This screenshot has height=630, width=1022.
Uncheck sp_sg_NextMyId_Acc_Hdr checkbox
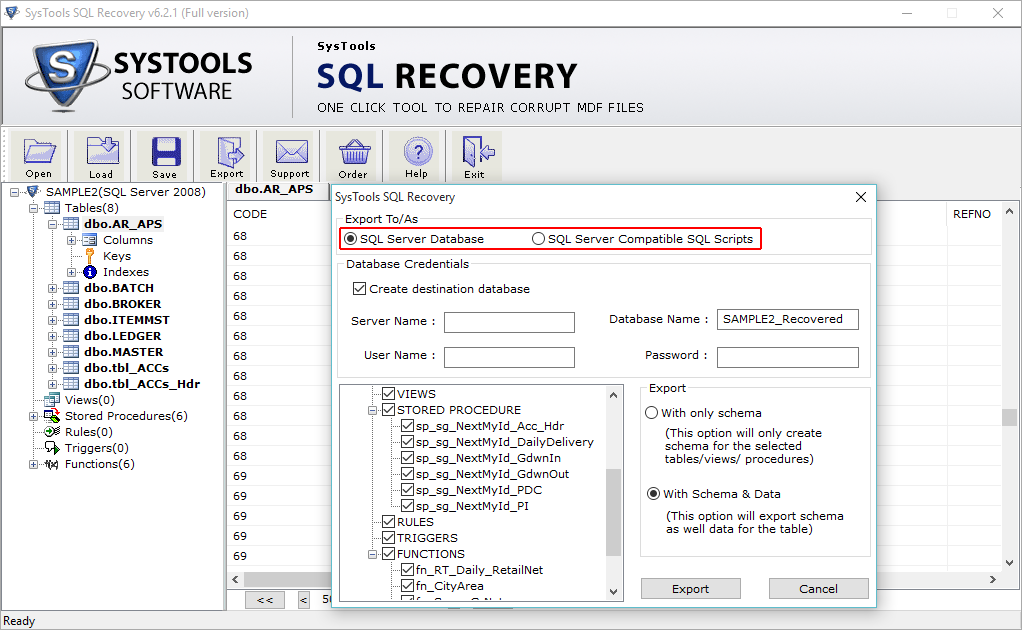point(408,425)
